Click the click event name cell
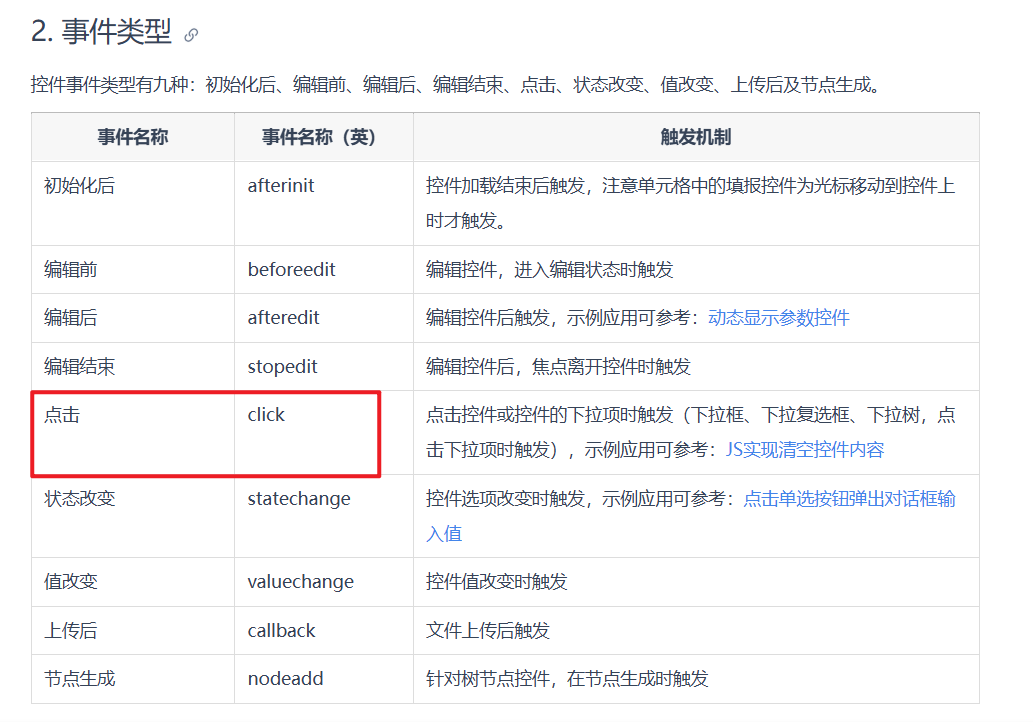The image size is (1033, 722). (324, 432)
